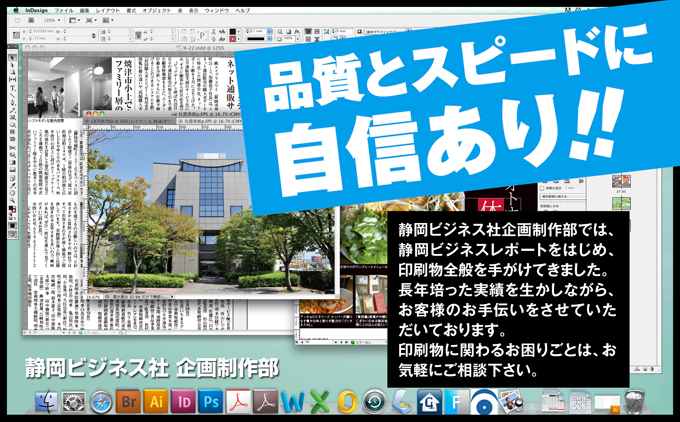The width and height of the screenshot is (680, 422).
Task: Open Photoshop from the dock
Action: click(x=211, y=402)
